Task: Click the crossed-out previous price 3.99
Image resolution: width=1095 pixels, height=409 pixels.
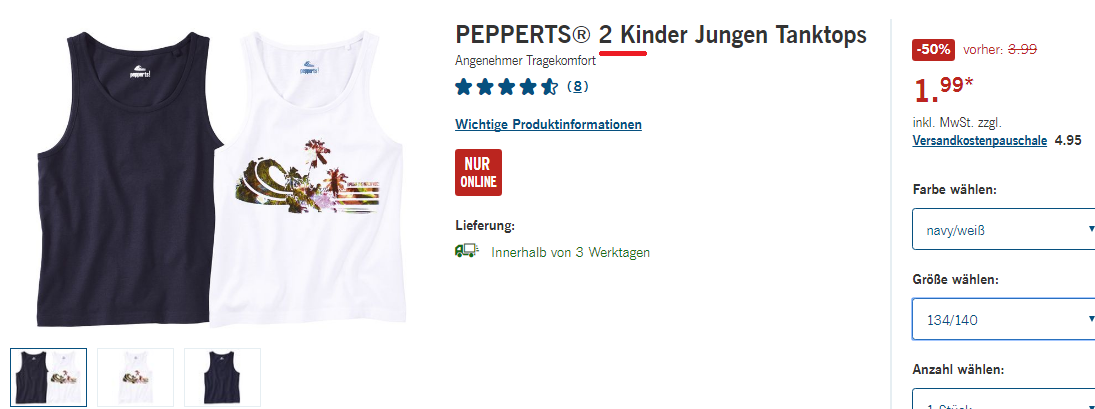Action: (x=1022, y=49)
